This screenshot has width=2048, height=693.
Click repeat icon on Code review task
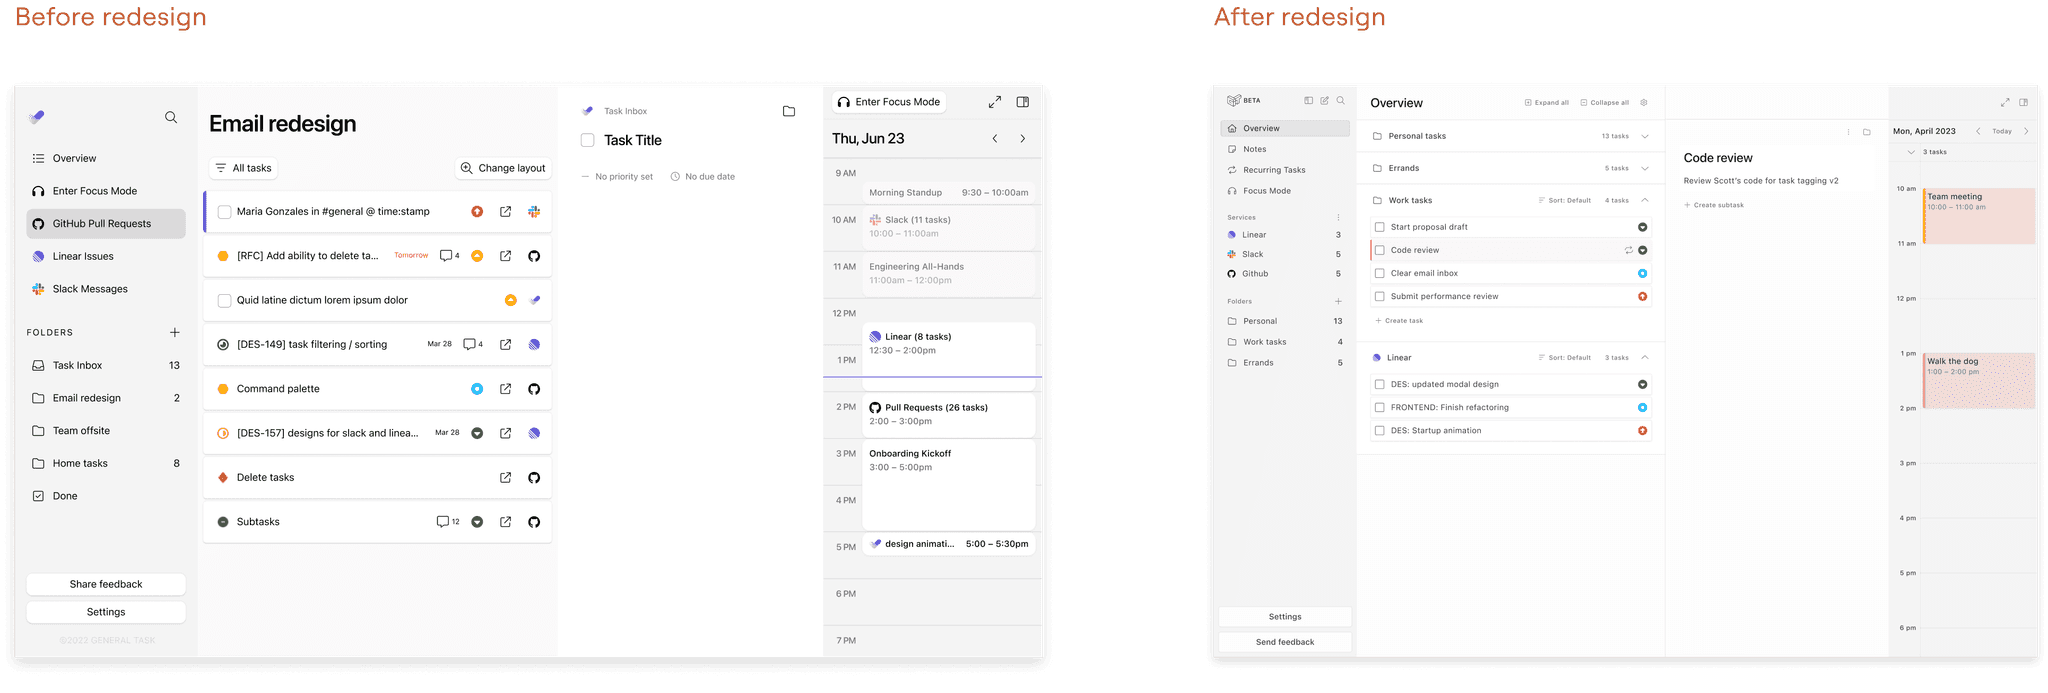[1628, 250]
